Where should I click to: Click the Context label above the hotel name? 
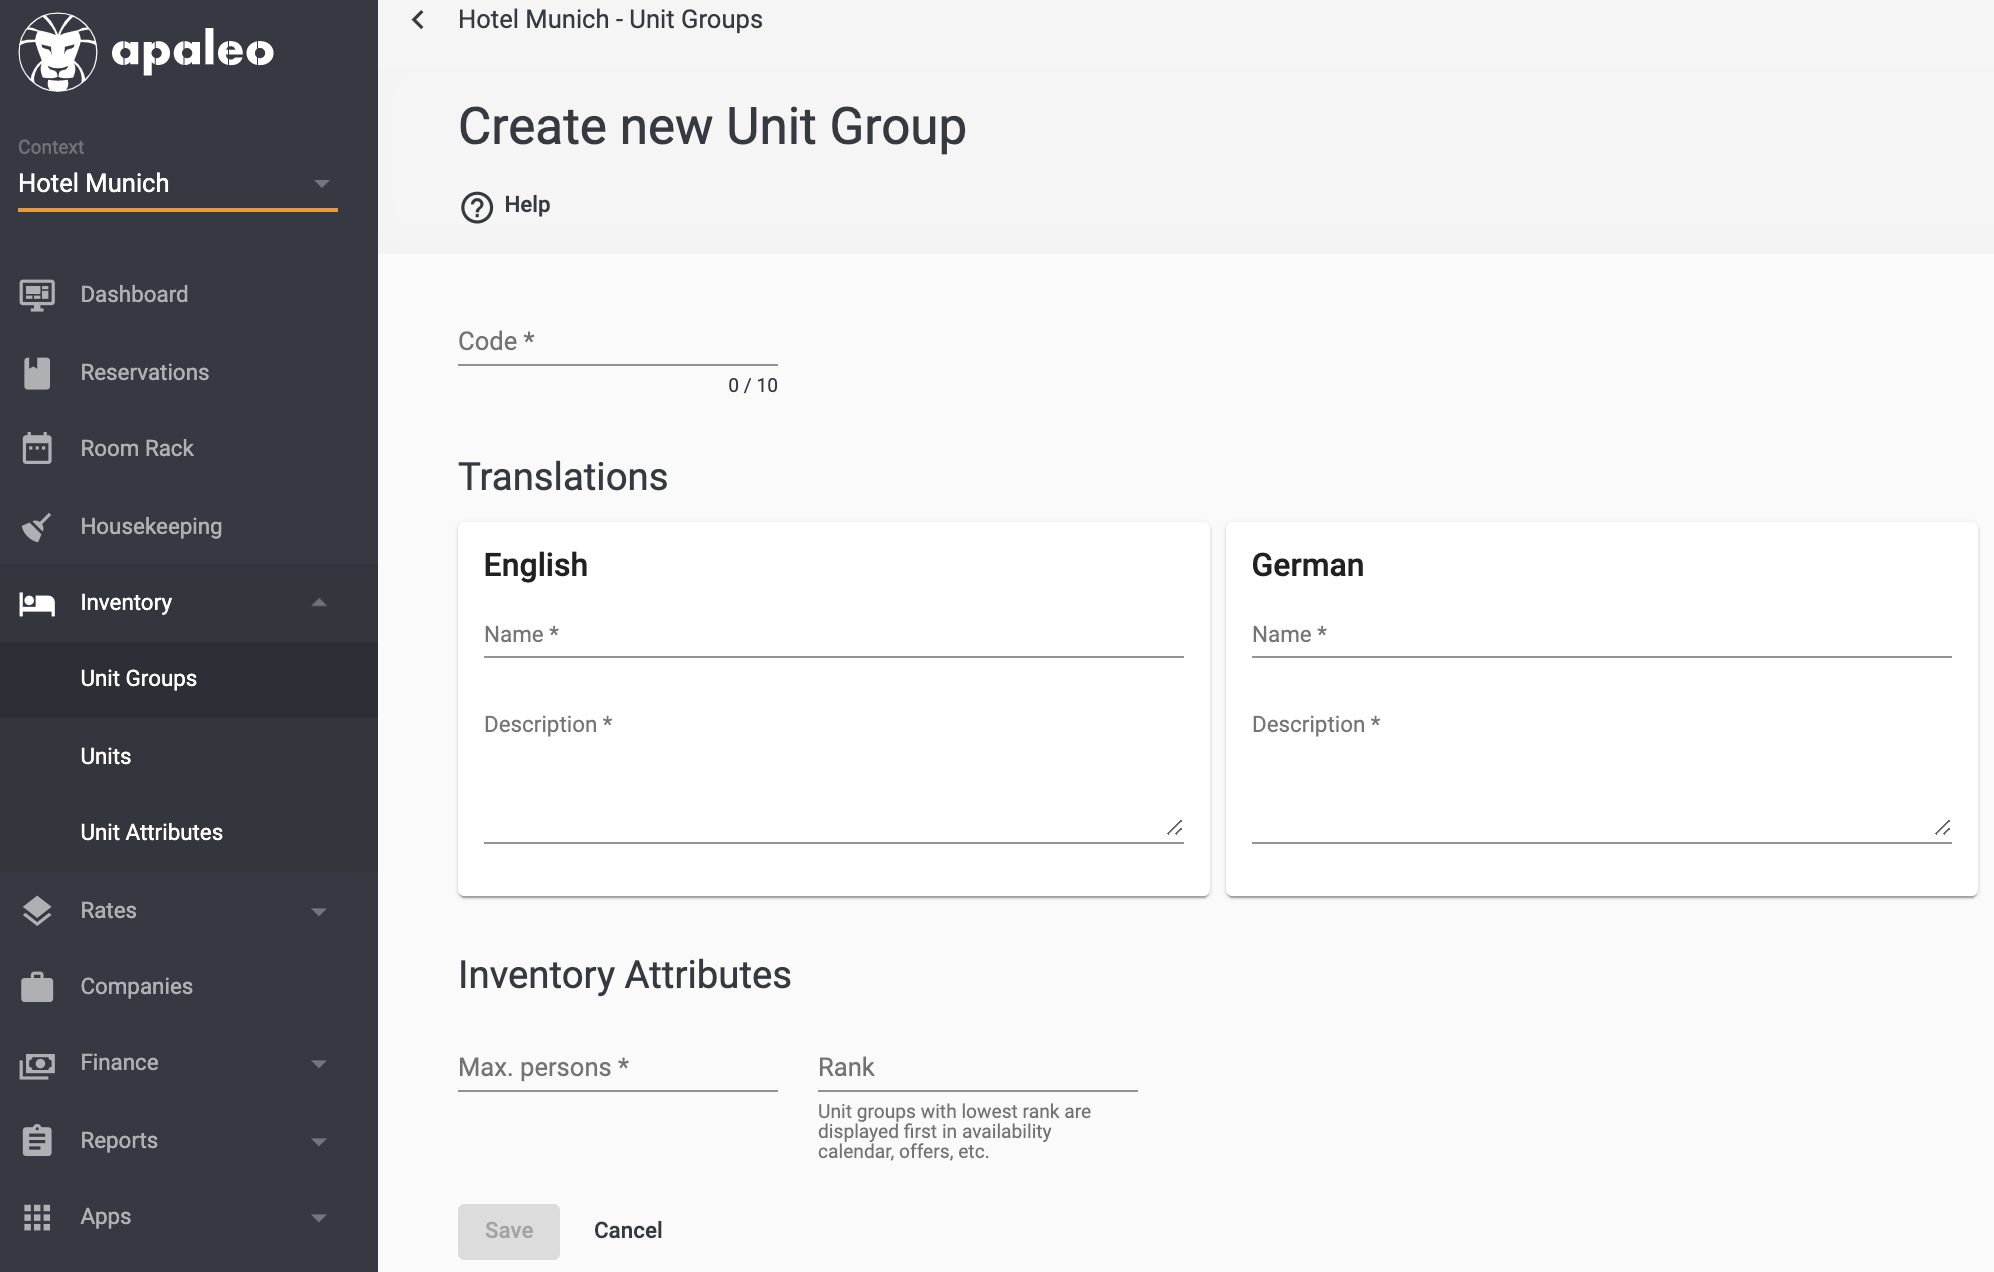(x=51, y=148)
